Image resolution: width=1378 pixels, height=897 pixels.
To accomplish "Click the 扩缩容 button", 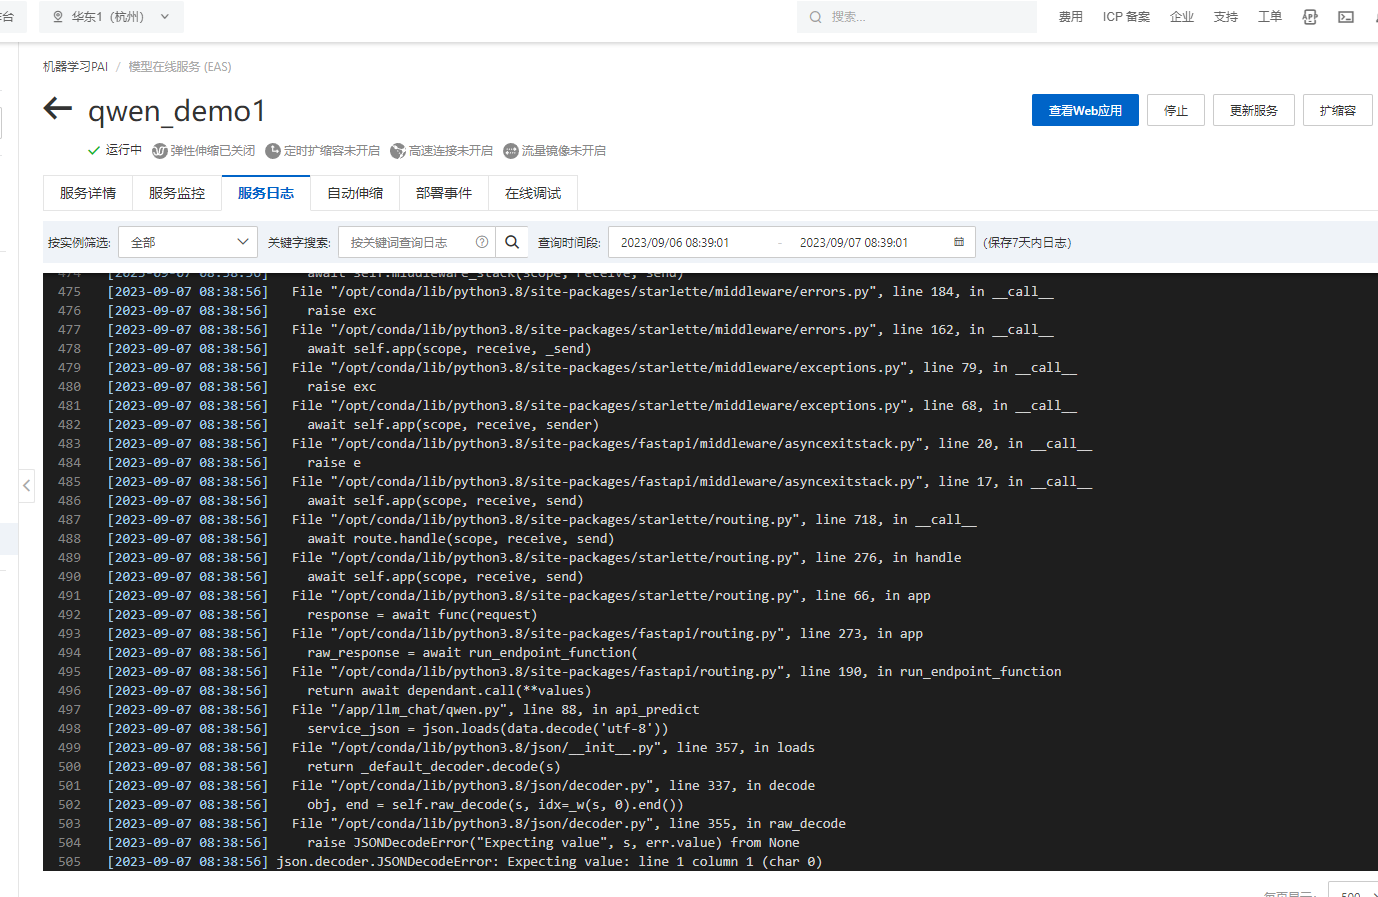I will pos(1338,110).
